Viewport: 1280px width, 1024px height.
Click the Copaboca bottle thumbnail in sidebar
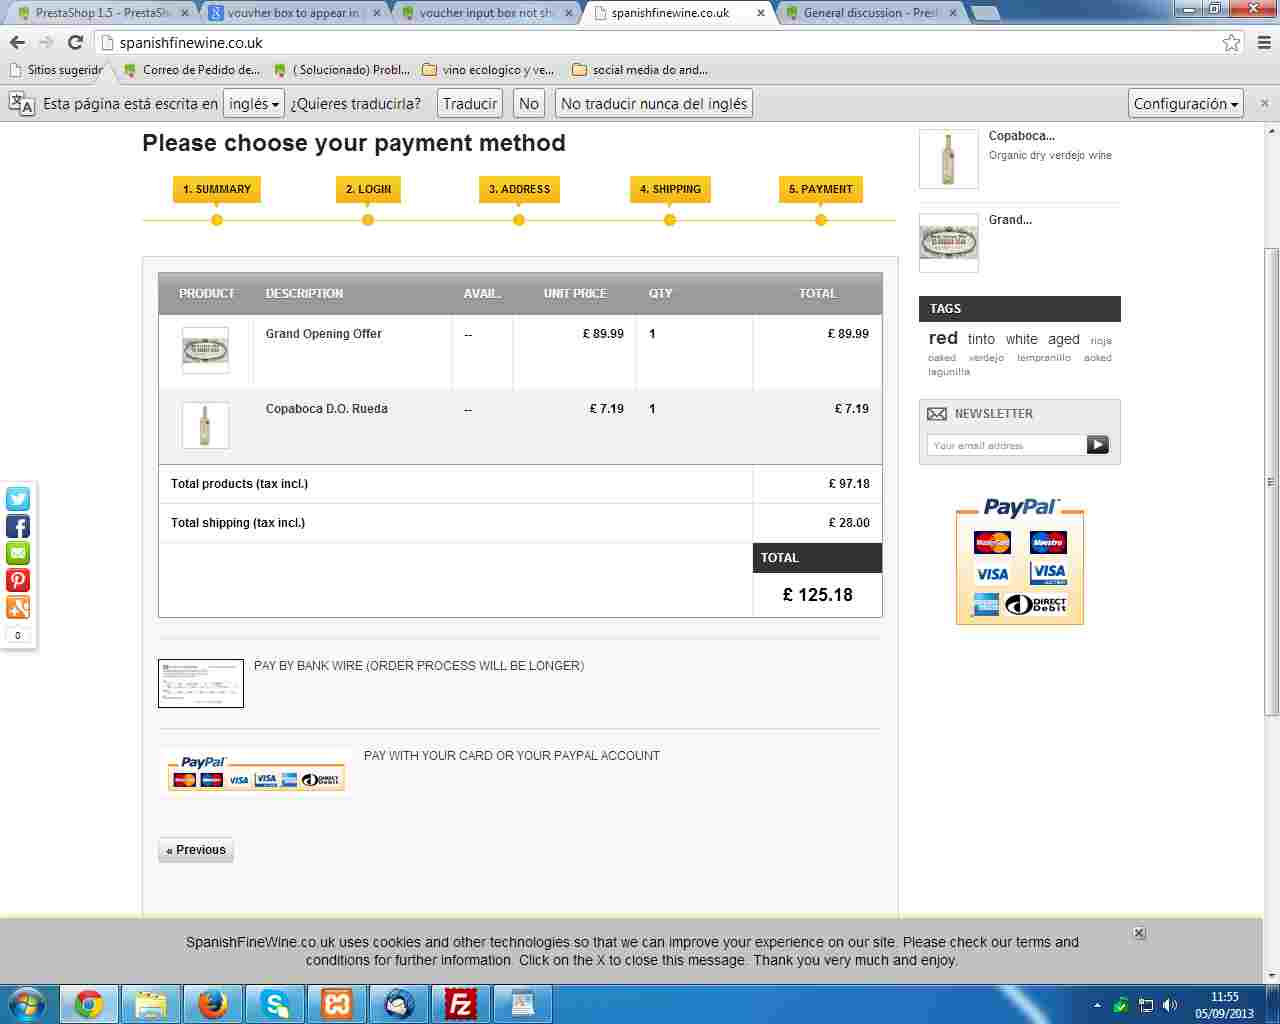tap(948, 159)
